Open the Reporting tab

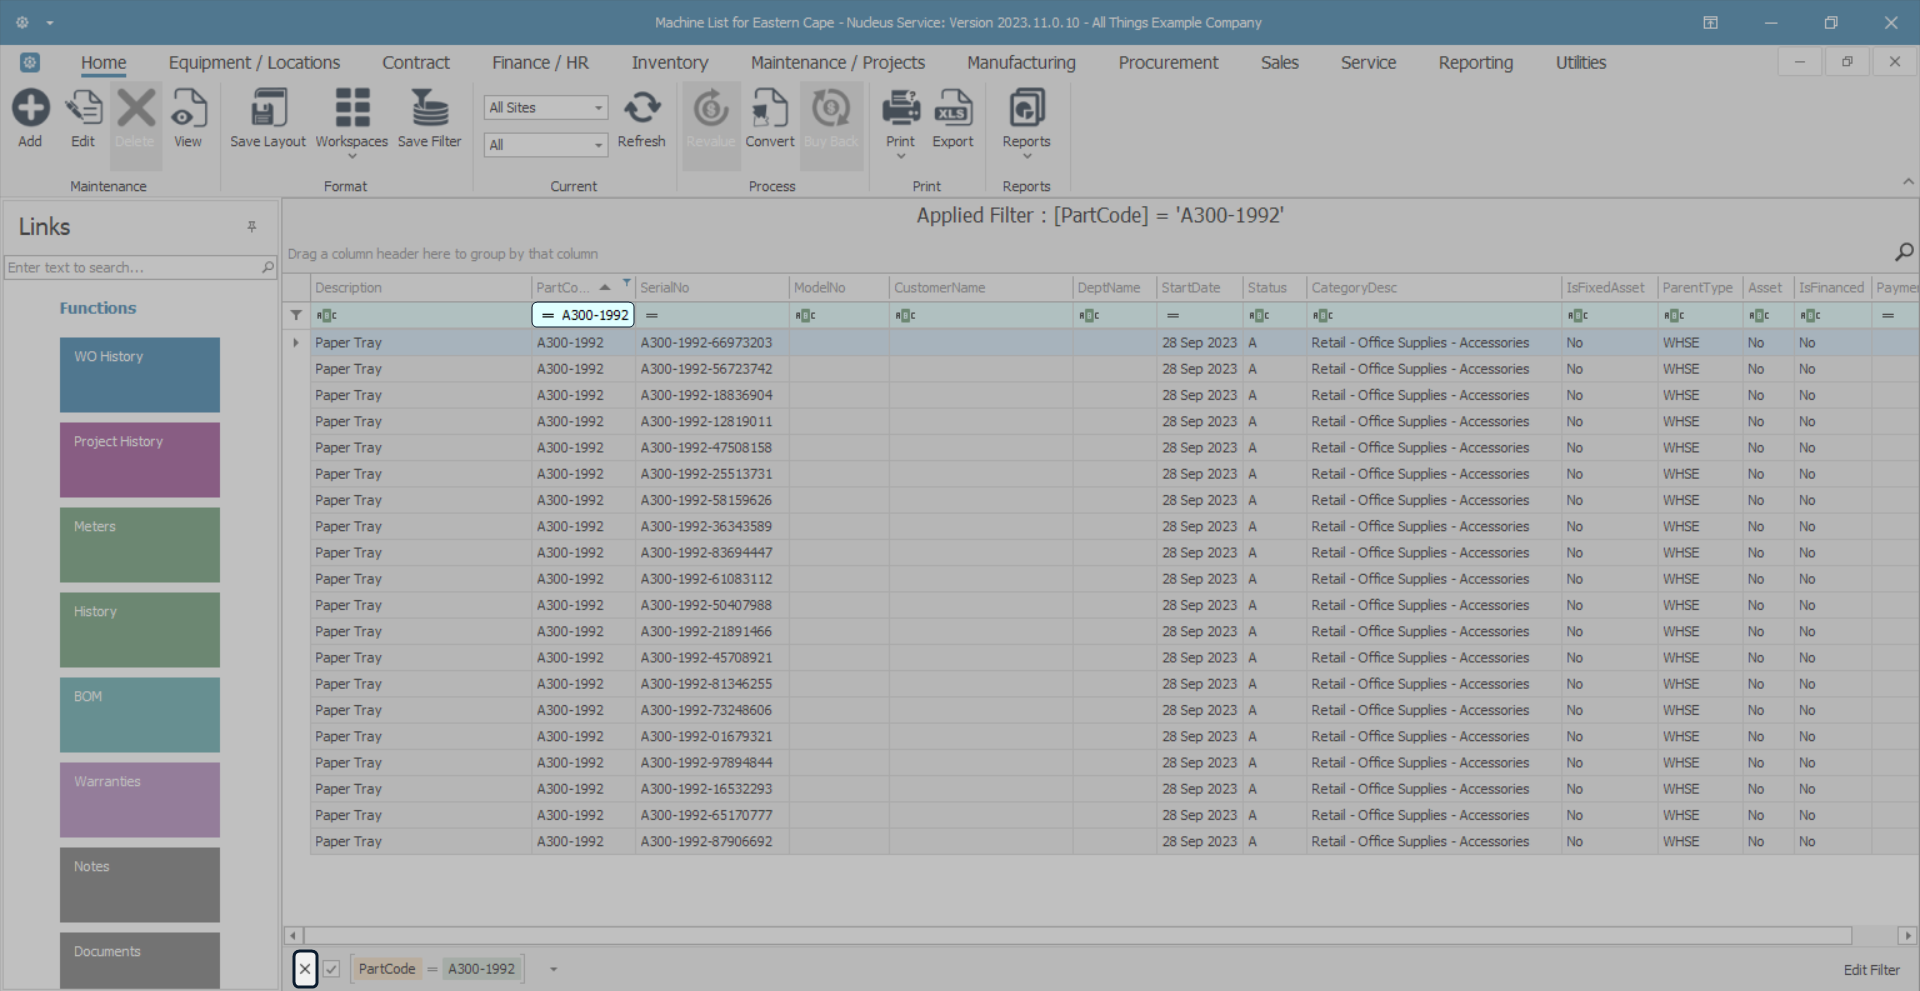click(x=1476, y=63)
